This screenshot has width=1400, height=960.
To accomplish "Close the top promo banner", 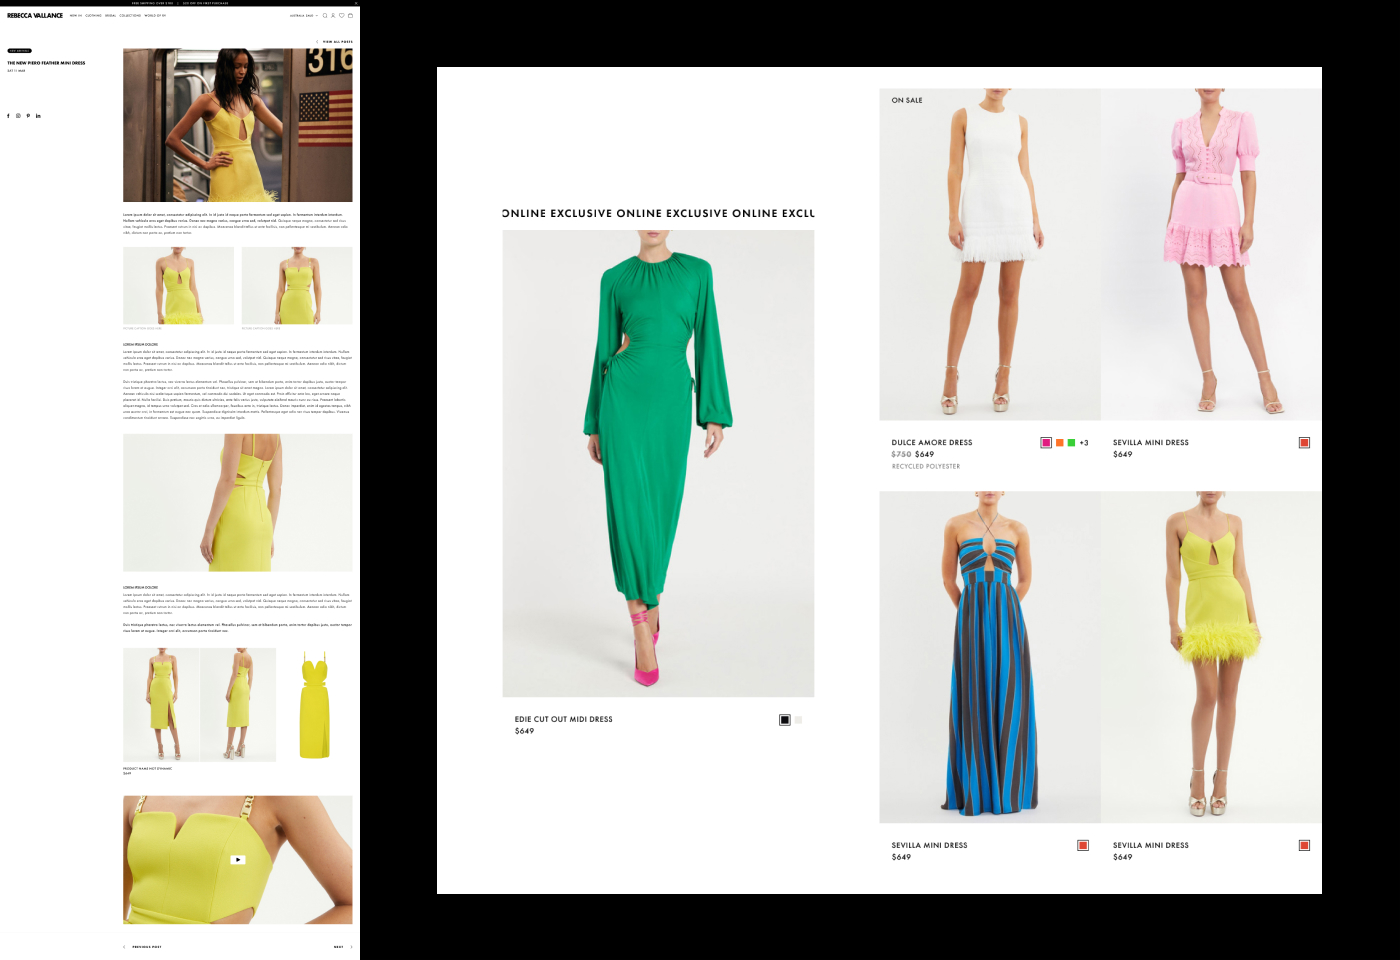I will pos(355,3).
